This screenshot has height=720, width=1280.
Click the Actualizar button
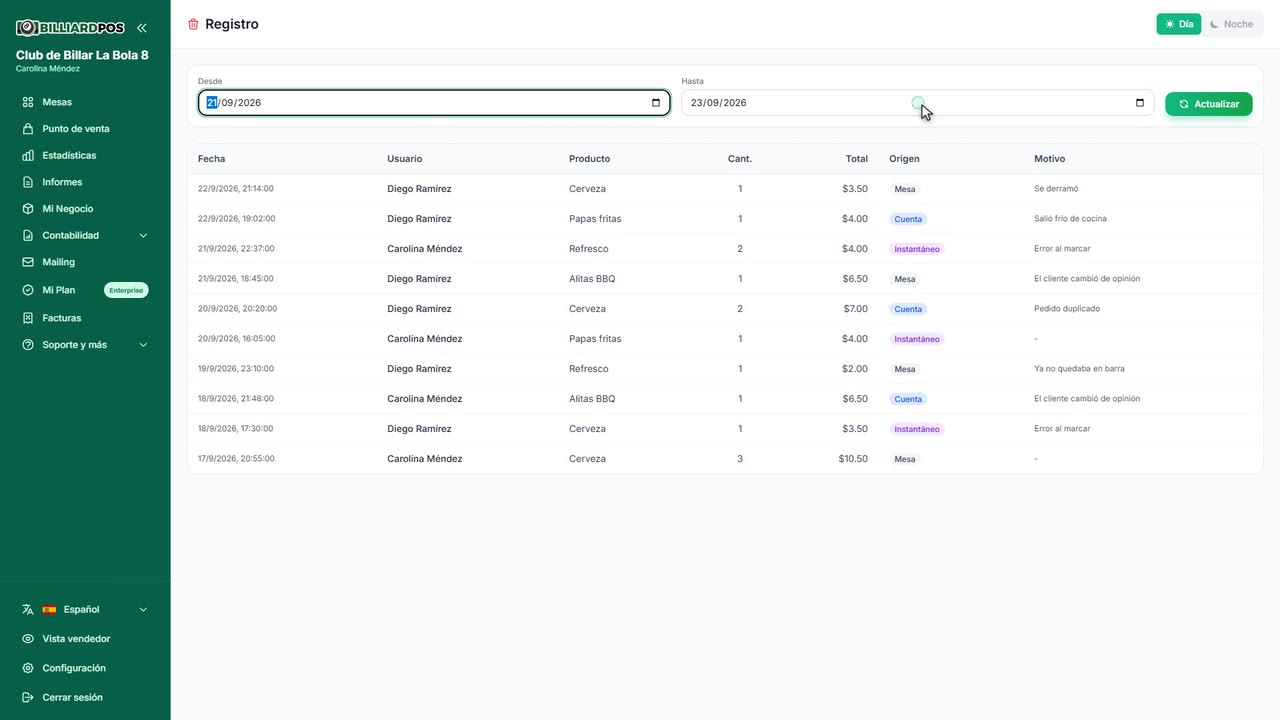1208,104
